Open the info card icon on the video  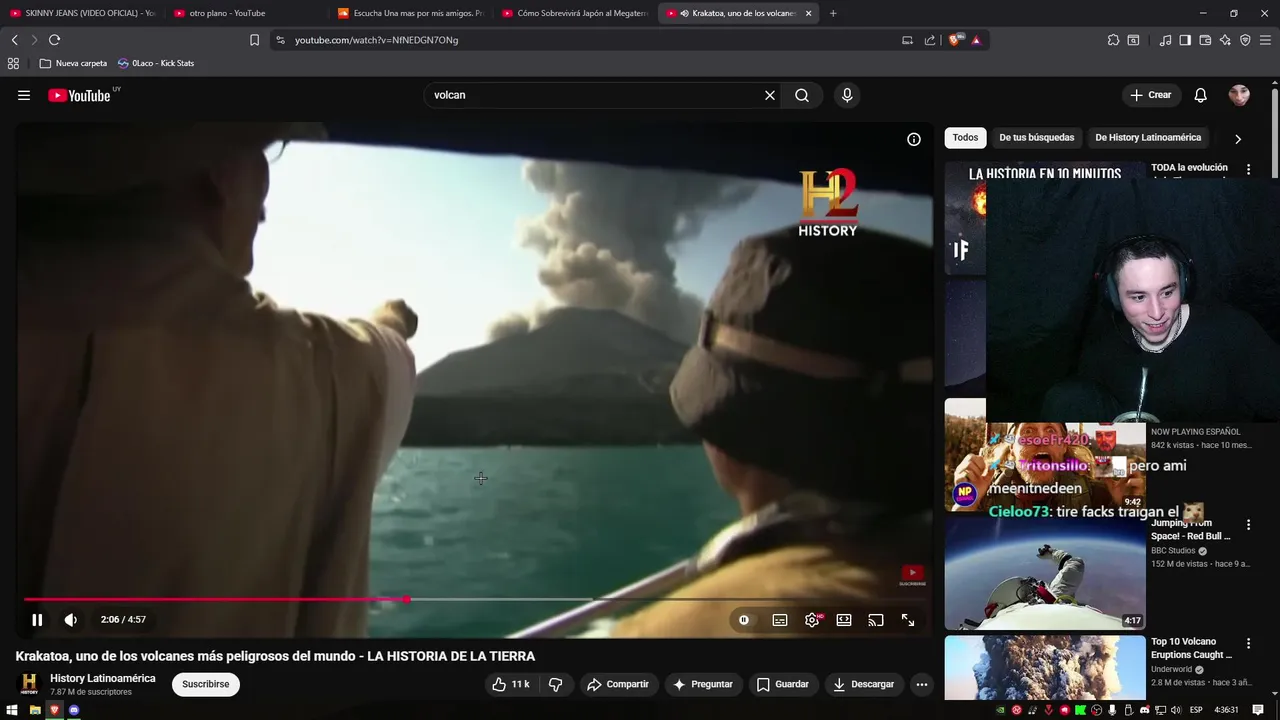tap(914, 139)
